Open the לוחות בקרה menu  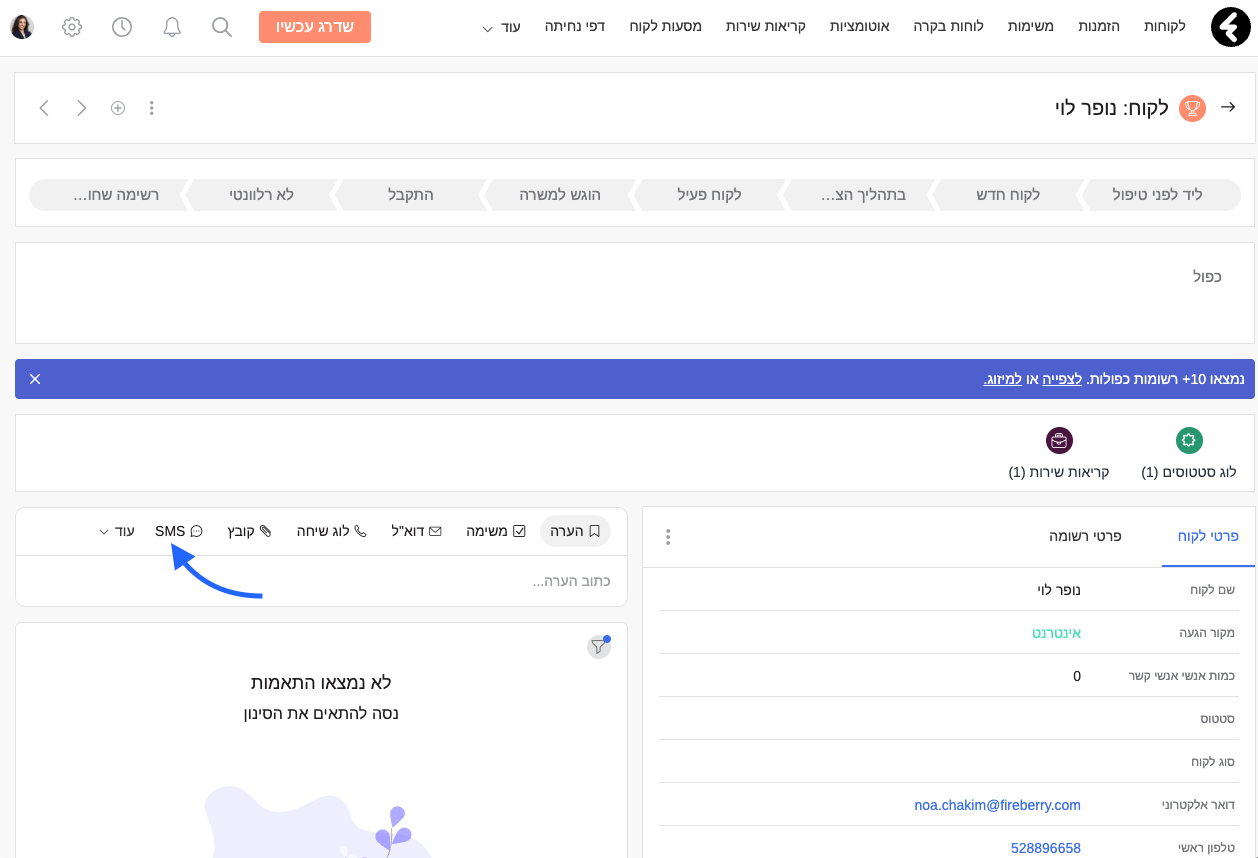pos(949,26)
